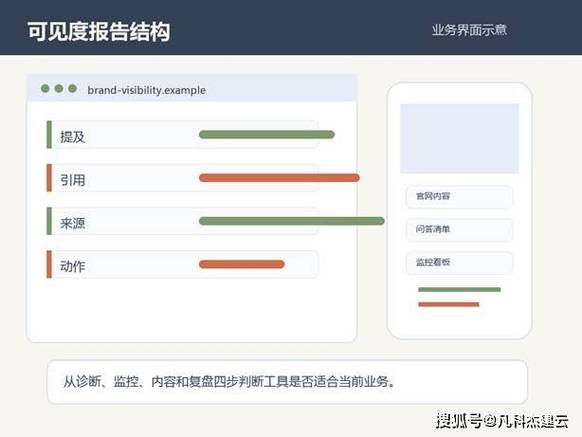Click the image placeholder in phone mockup

(x=460, y=138)
